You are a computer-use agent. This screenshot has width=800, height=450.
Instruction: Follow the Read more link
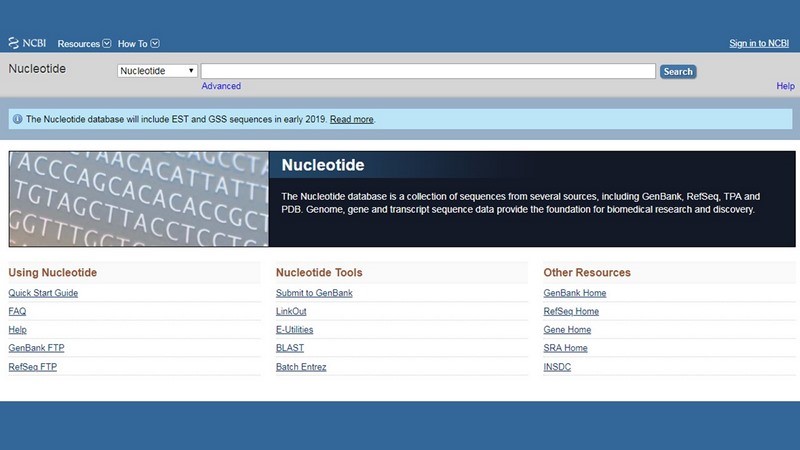pos(351,119)
